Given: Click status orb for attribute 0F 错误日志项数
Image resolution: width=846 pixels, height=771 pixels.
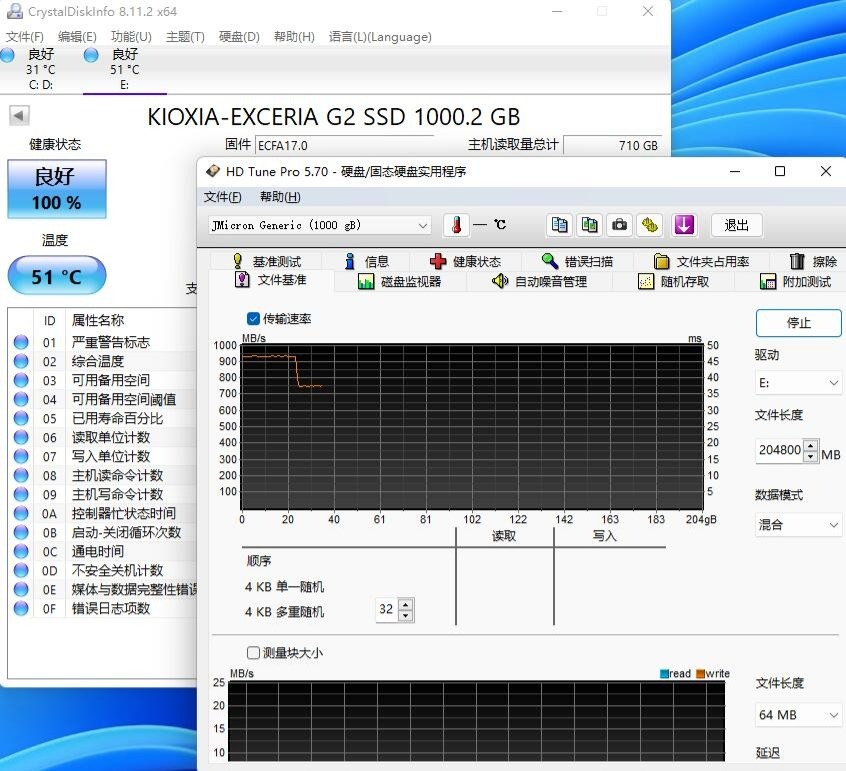Looking at the screenshot, I should pos(21,608).
